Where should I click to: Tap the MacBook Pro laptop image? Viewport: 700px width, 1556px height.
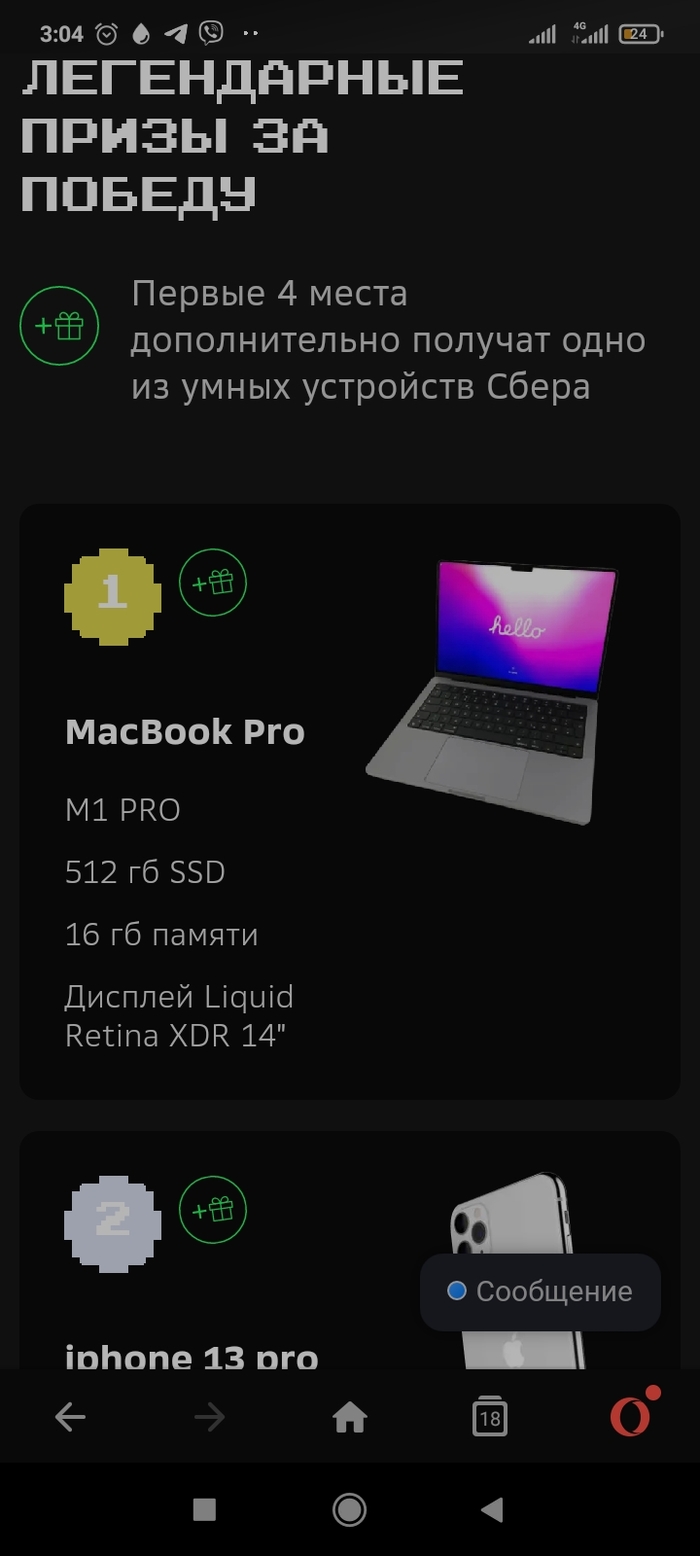pyautogui.click(x=492, y=692)
